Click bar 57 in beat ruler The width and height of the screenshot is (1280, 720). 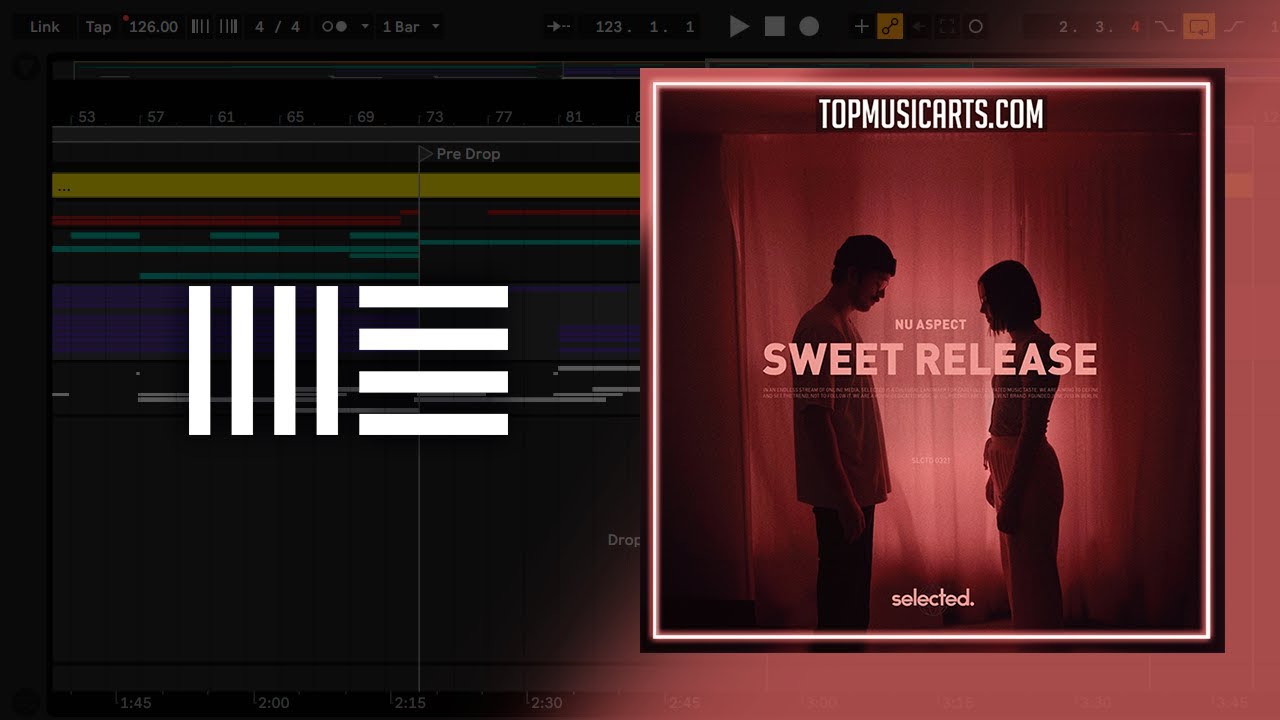[155, 117]
